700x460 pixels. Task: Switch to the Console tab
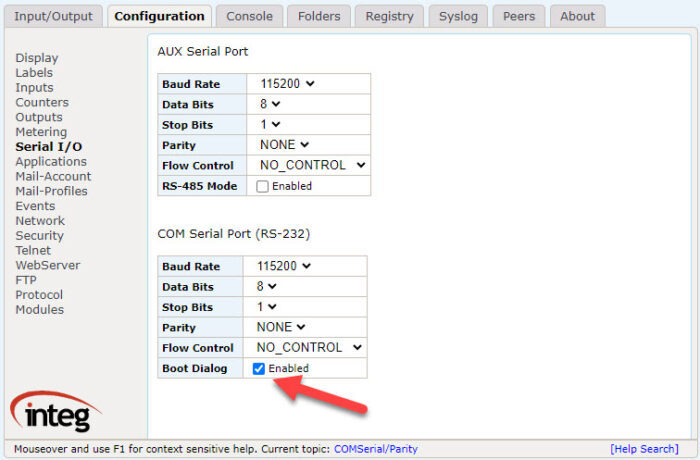point(250,17)
